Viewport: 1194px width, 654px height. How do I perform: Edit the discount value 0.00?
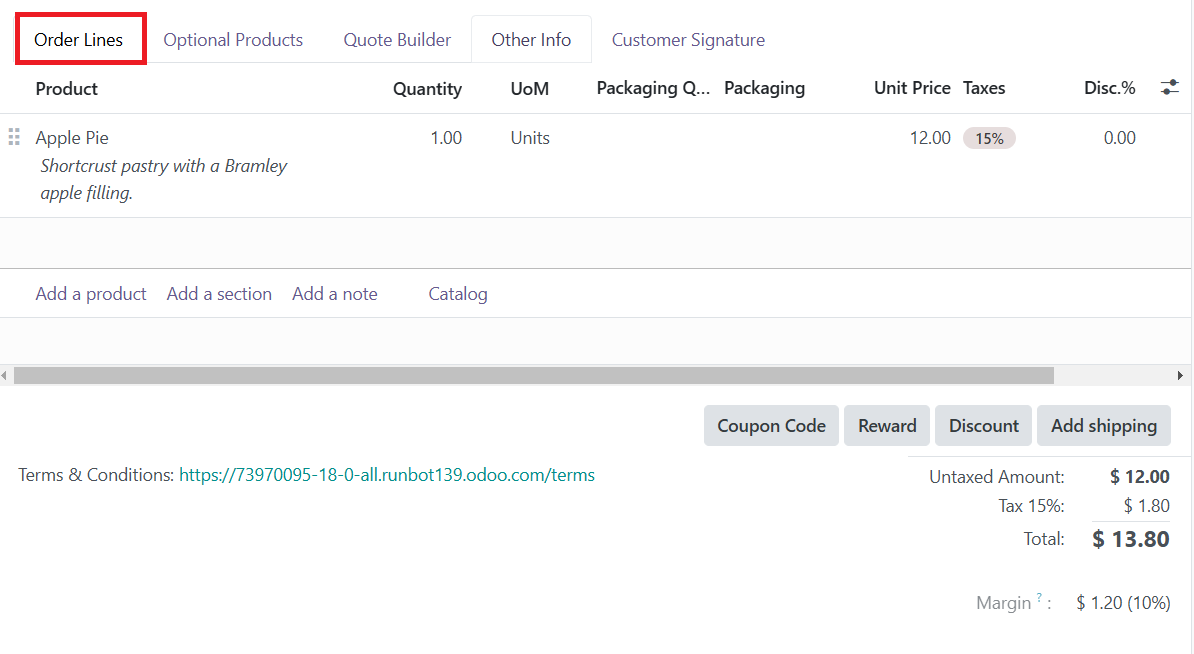click(1119, 138)
